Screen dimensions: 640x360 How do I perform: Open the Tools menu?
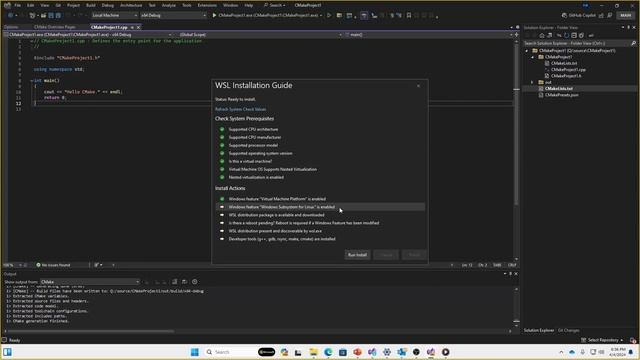tap(187, 5)
